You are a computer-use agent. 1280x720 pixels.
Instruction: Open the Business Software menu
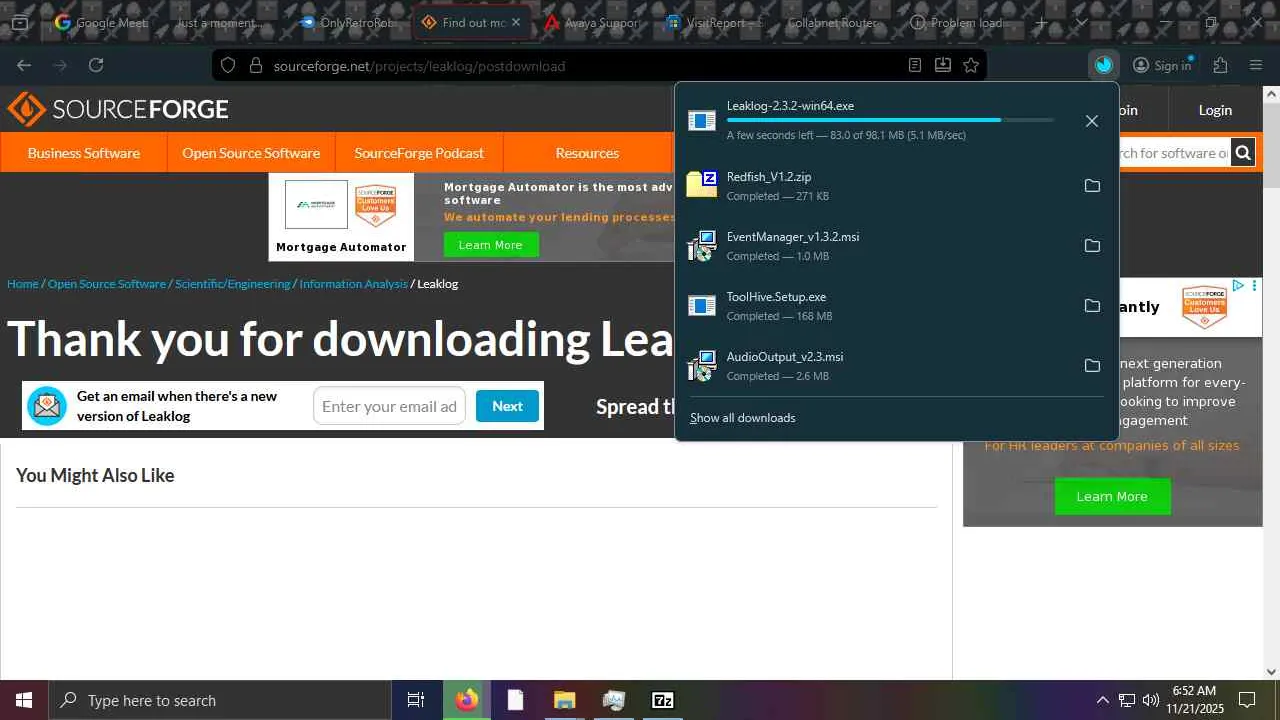84,153
